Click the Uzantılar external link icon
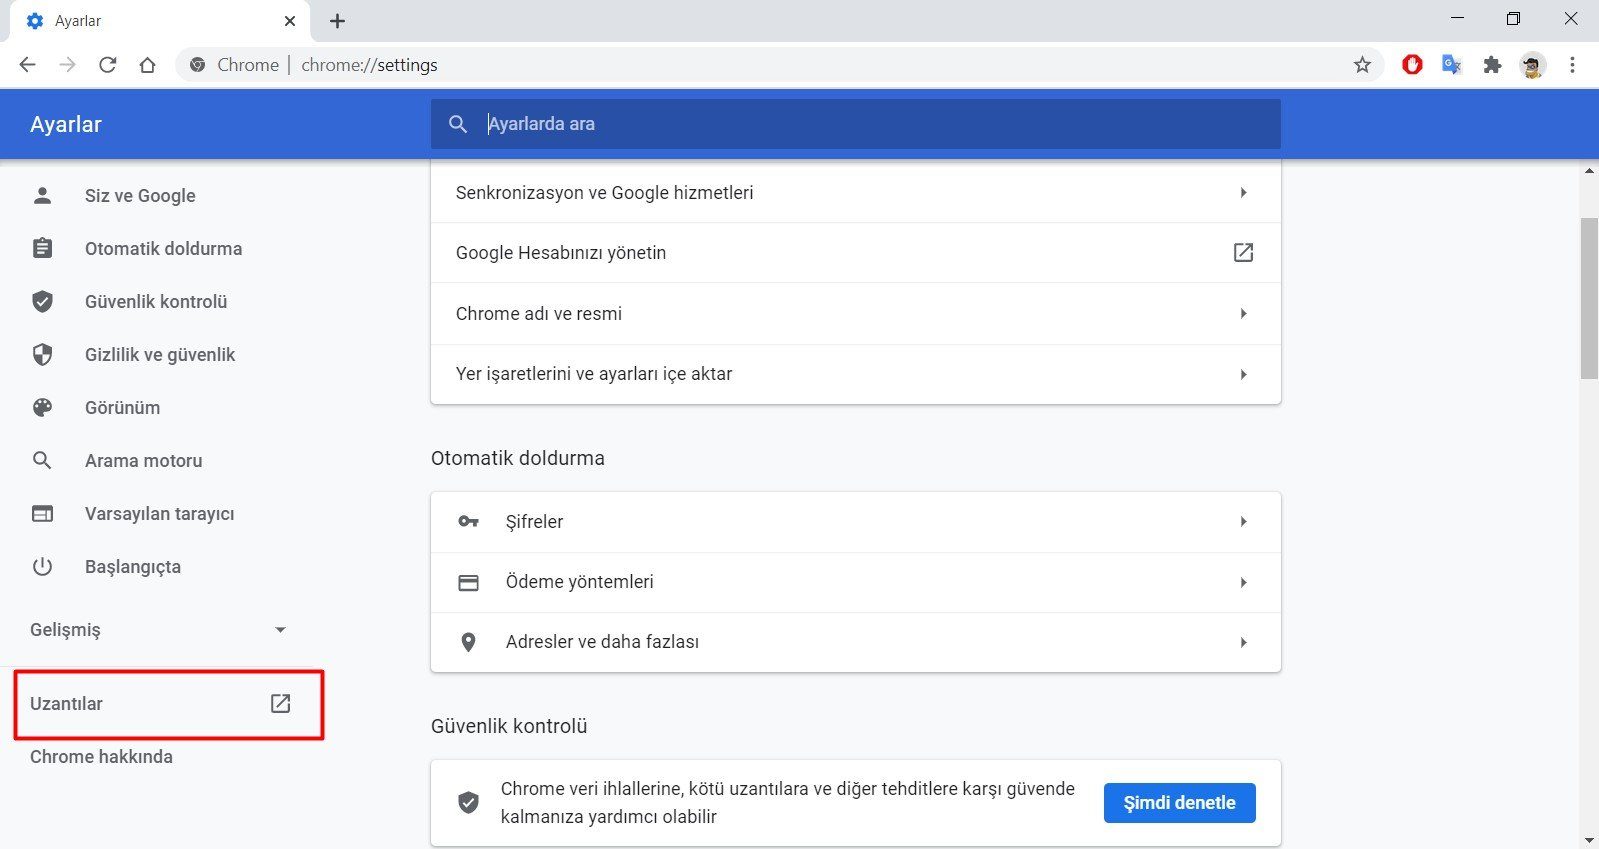The height and width of the screenshot is (849, 1599). [x=281, y=704]
